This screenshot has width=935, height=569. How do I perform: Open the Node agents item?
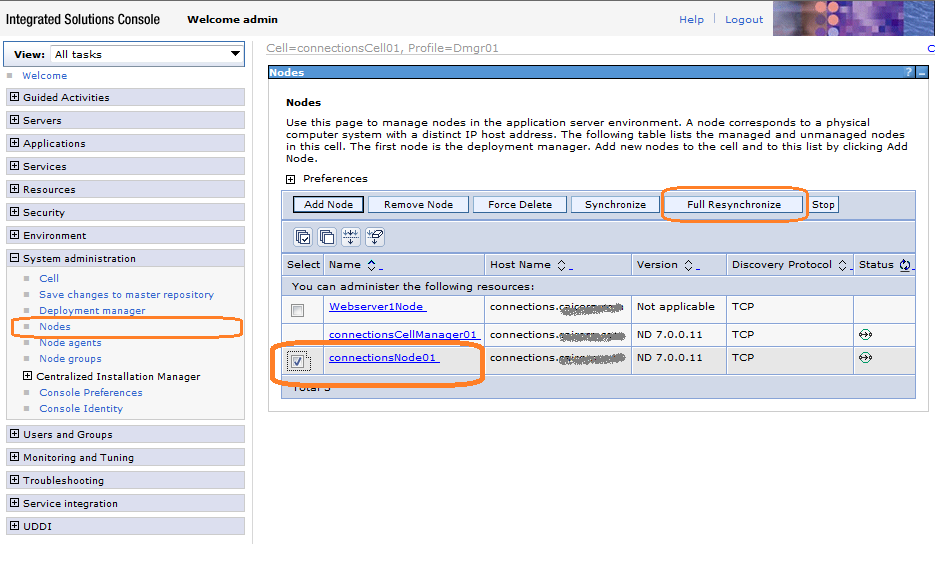click(x=70, y=343)
